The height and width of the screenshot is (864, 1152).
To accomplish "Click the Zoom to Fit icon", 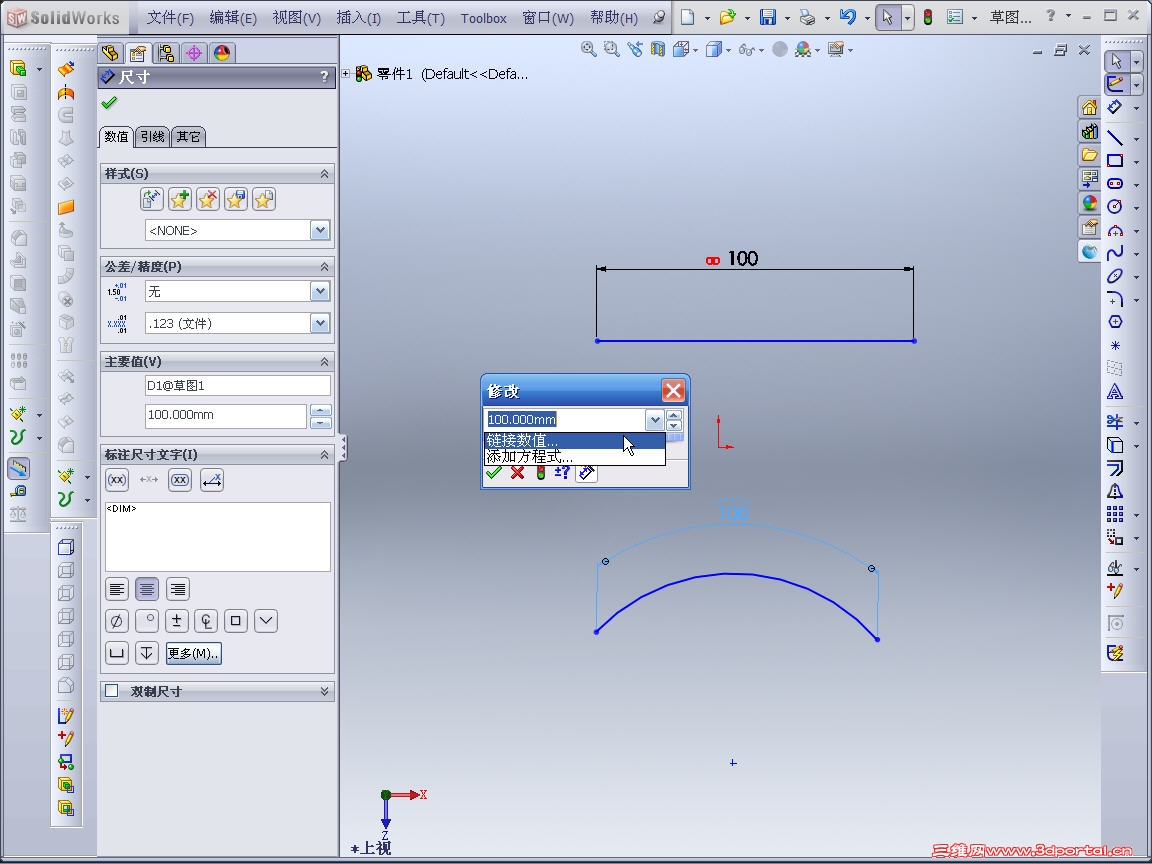I will tap(588, 49).
